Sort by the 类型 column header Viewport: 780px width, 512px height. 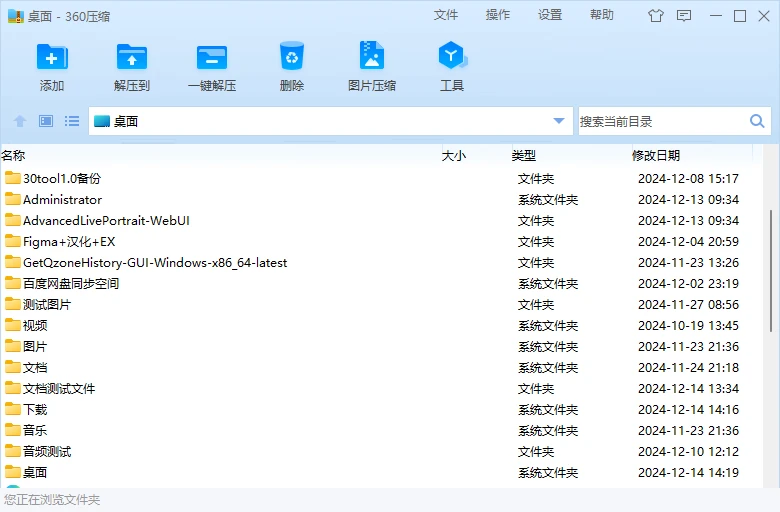tap(524, 156)
